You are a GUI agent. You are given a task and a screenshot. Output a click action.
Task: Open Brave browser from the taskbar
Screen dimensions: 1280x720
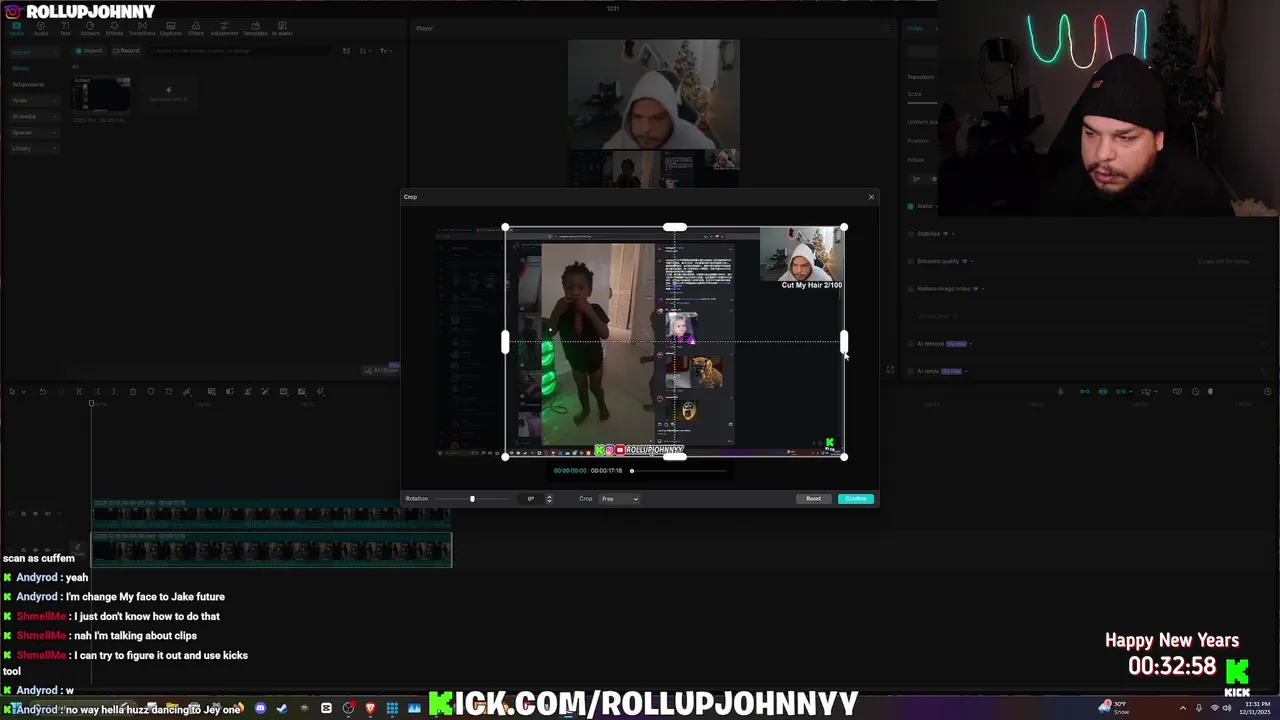(x=370, y=708)
